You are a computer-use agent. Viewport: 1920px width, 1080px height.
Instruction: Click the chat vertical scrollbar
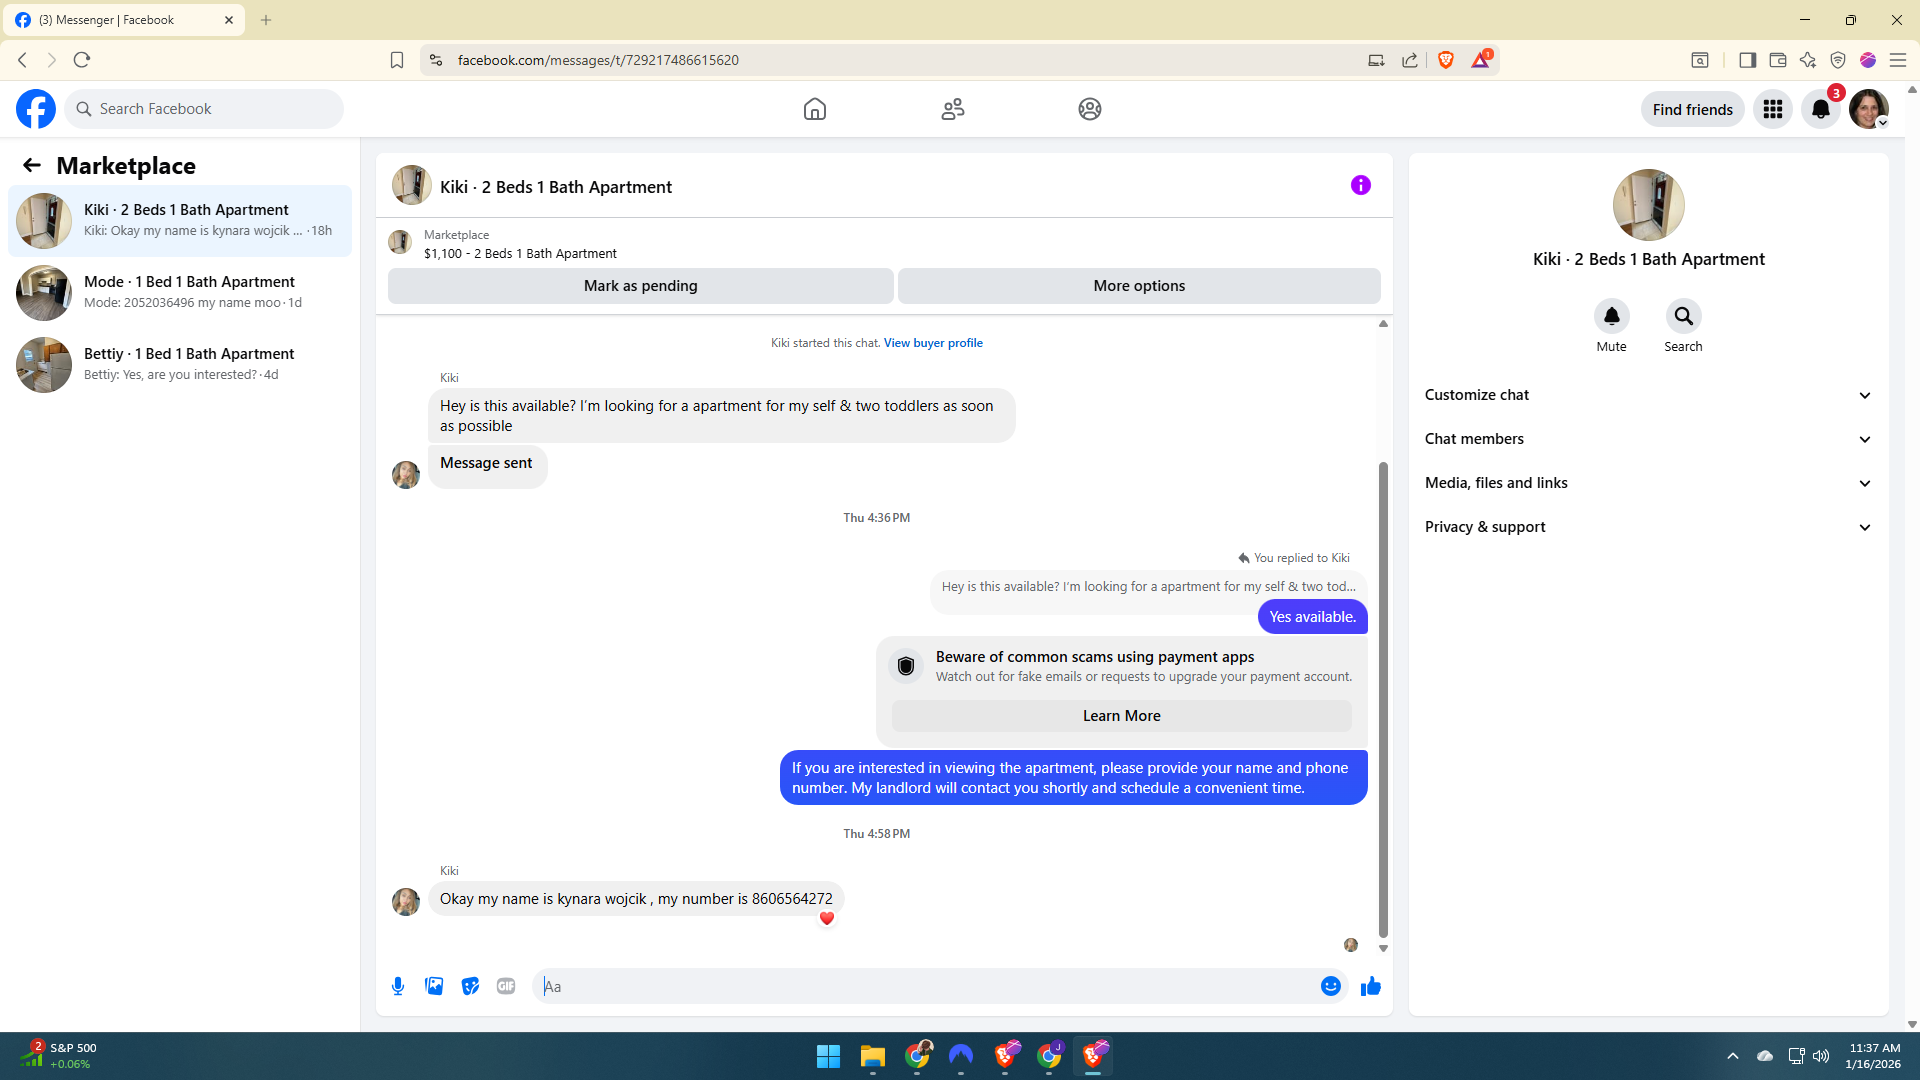(1383, 700)
